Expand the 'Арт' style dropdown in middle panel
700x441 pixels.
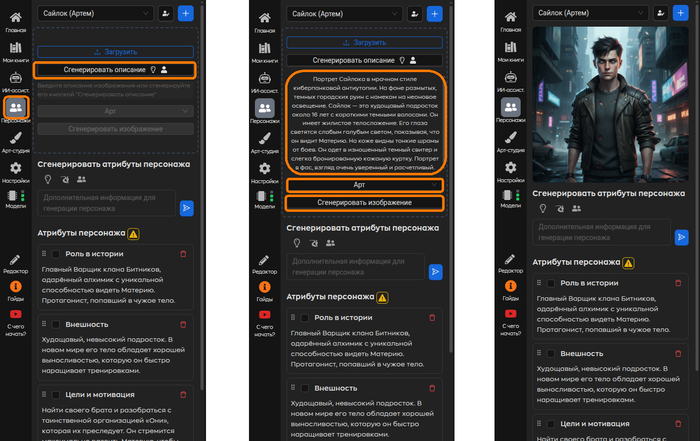[364, 185]
